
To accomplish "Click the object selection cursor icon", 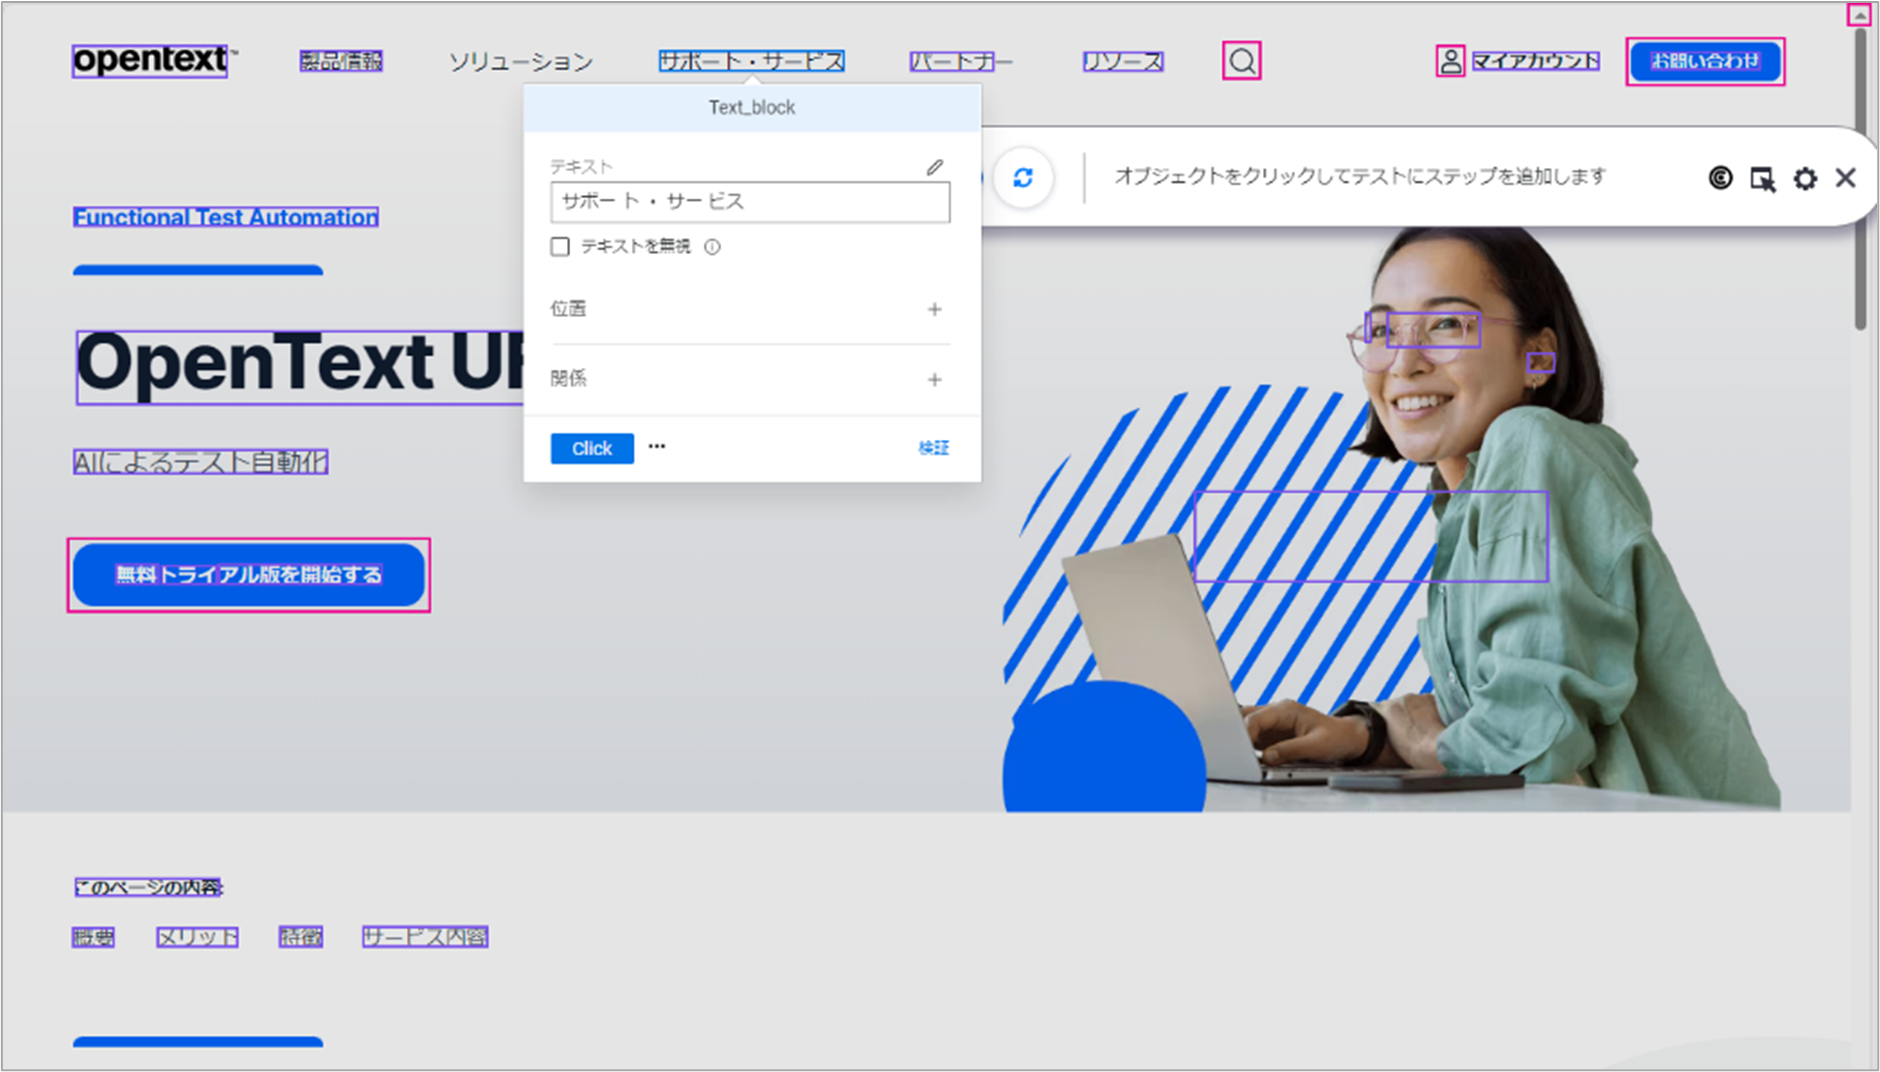I will pyautogui.click(x=1762, y=179).
